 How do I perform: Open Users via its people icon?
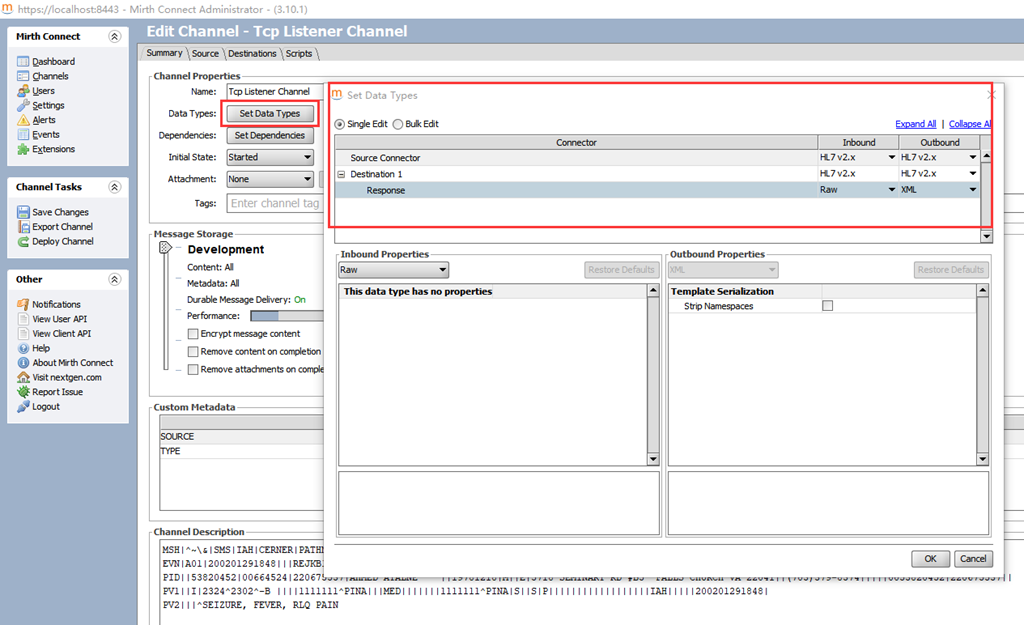point(23,91)
